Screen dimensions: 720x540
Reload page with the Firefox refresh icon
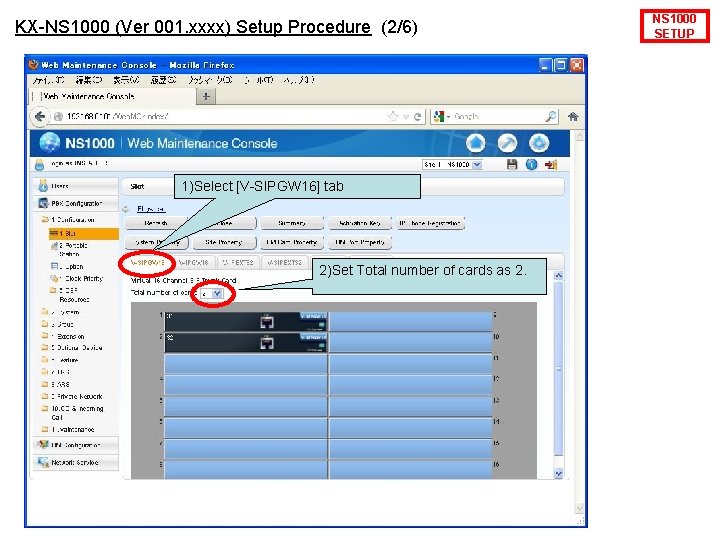point(417,117)
